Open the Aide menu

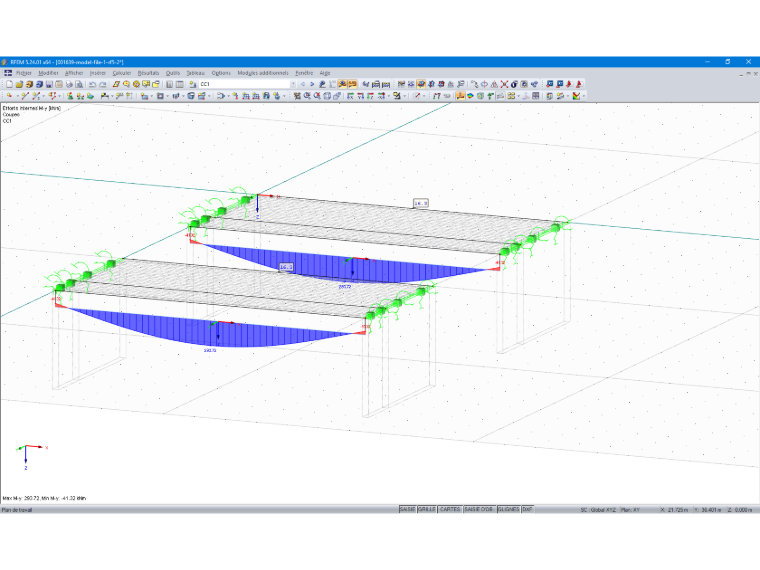click(325, 73)
